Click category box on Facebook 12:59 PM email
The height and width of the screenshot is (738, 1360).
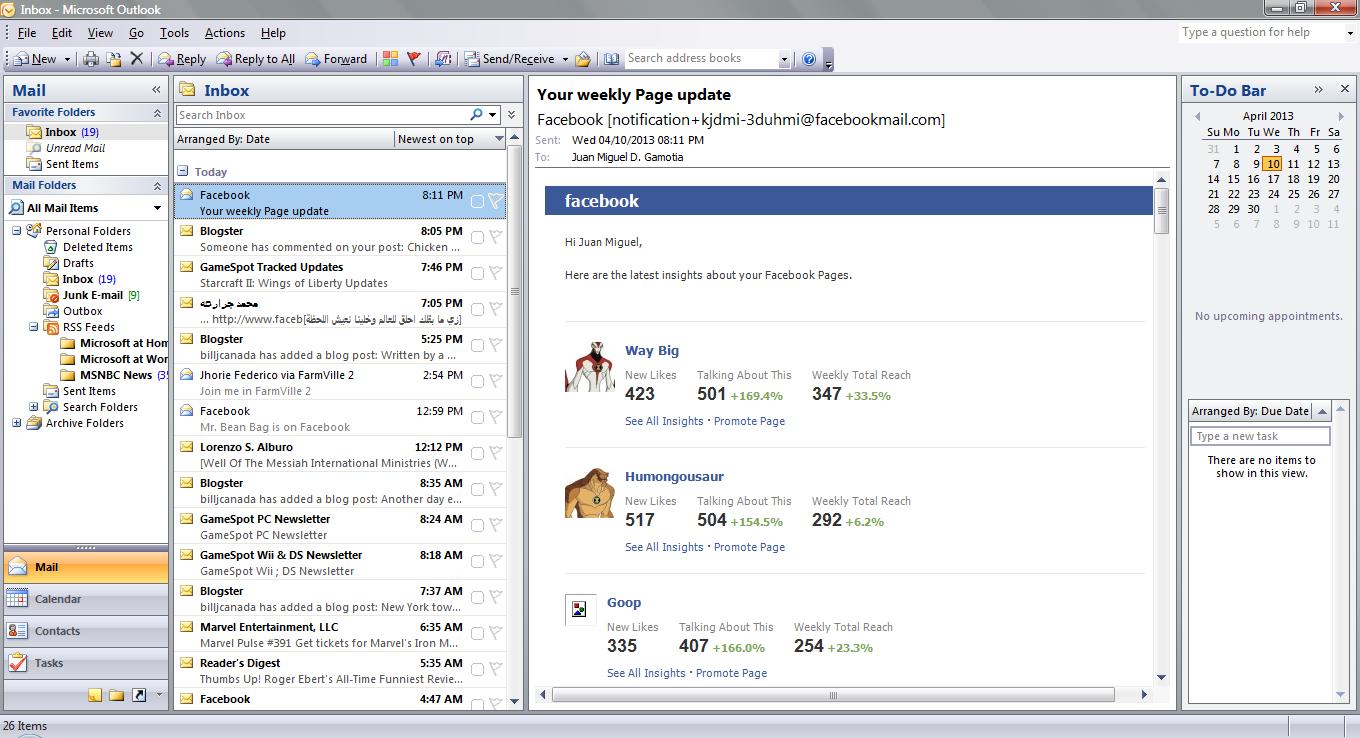[477, 418]
